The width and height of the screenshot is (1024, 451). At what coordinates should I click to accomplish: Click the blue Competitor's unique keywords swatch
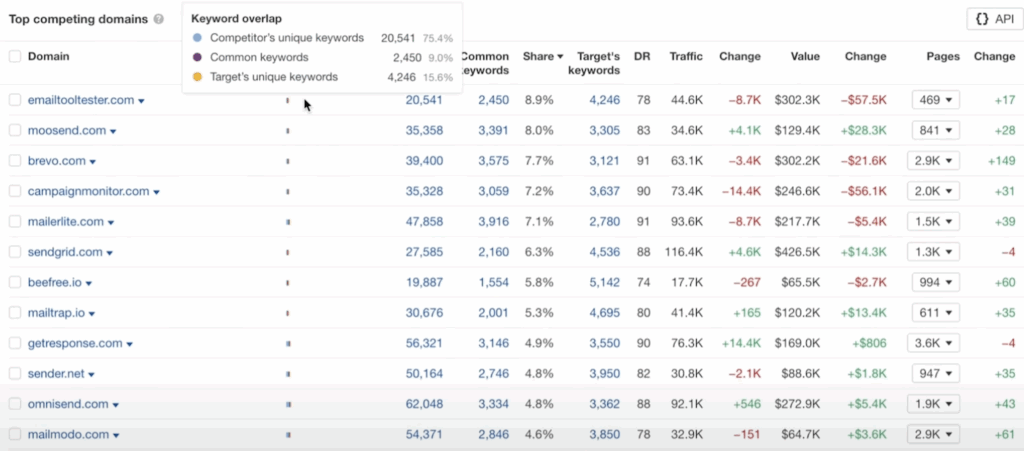click(197, 38)
